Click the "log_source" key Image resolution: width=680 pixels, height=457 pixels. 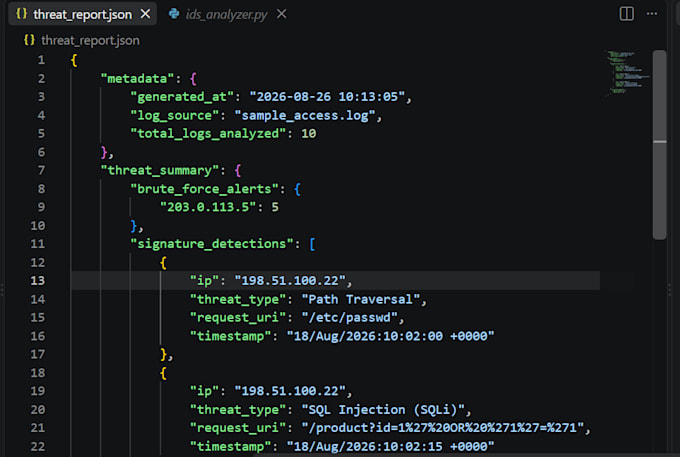tap(175, 115)
